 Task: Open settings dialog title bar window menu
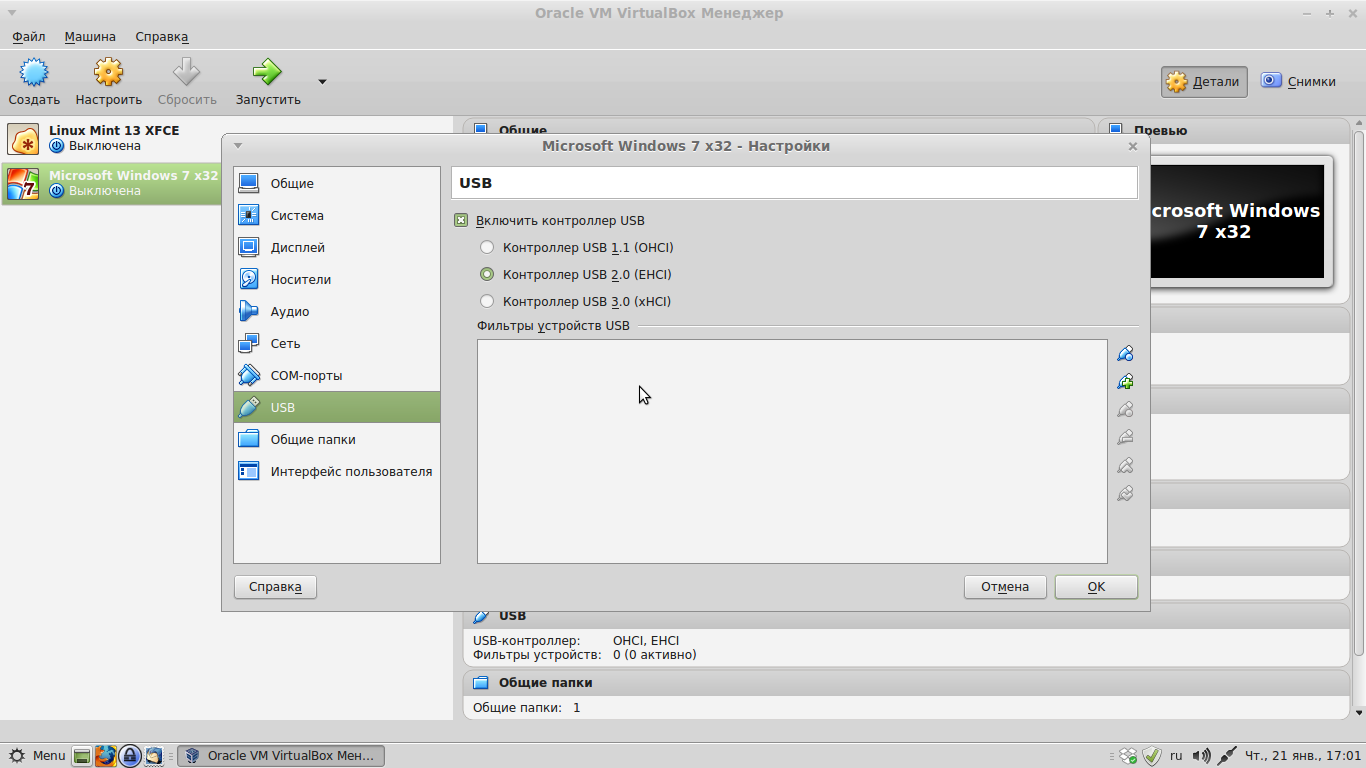click(x=238, y=146)
